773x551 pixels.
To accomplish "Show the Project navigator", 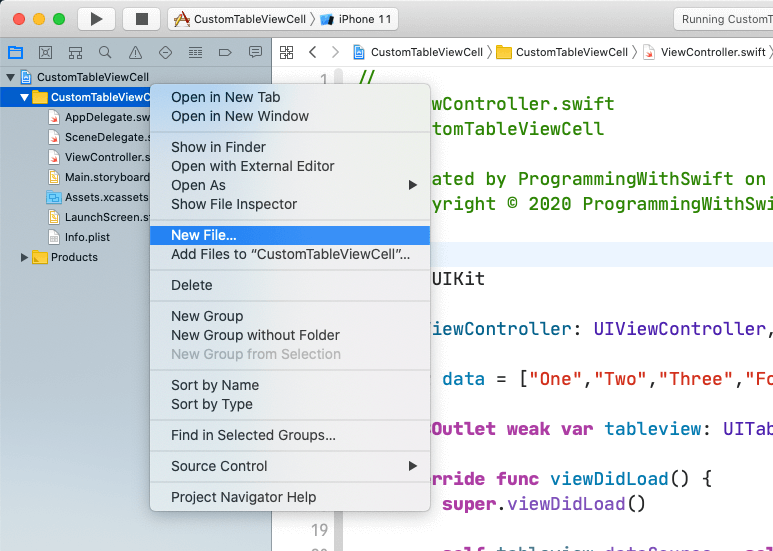I will tap(15, 52).
